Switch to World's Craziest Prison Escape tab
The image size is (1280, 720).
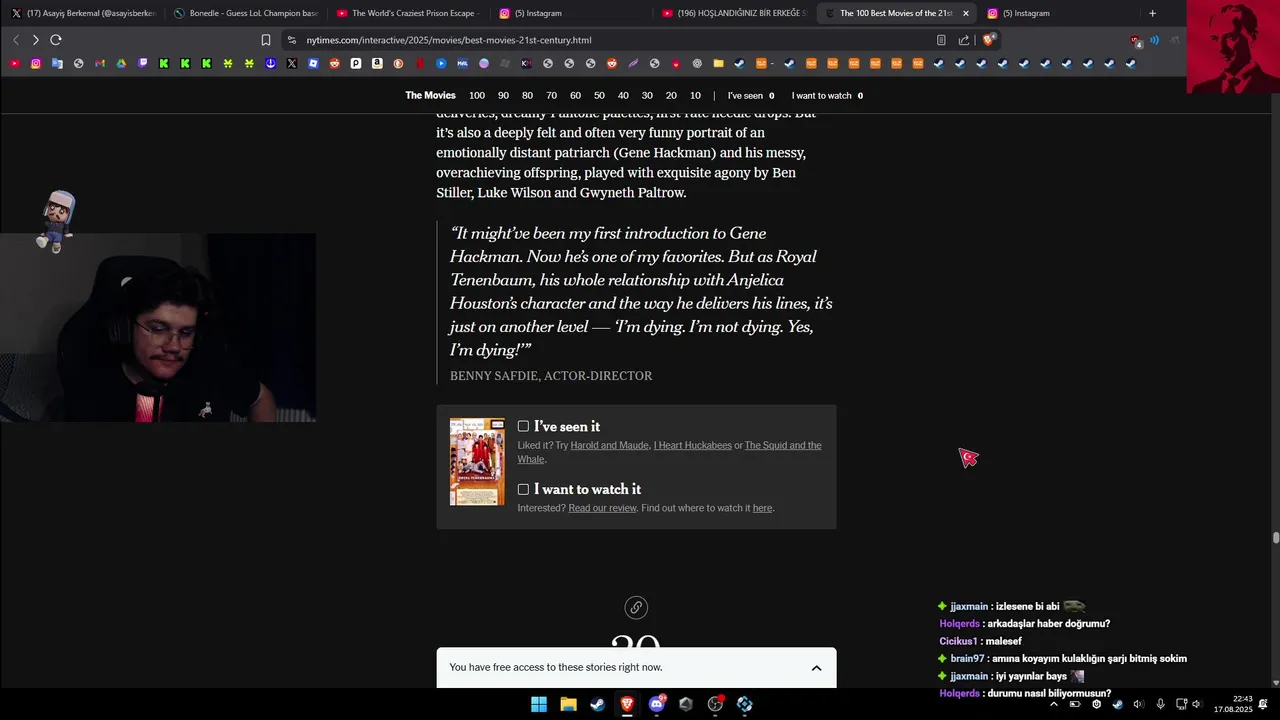(408, 13)
